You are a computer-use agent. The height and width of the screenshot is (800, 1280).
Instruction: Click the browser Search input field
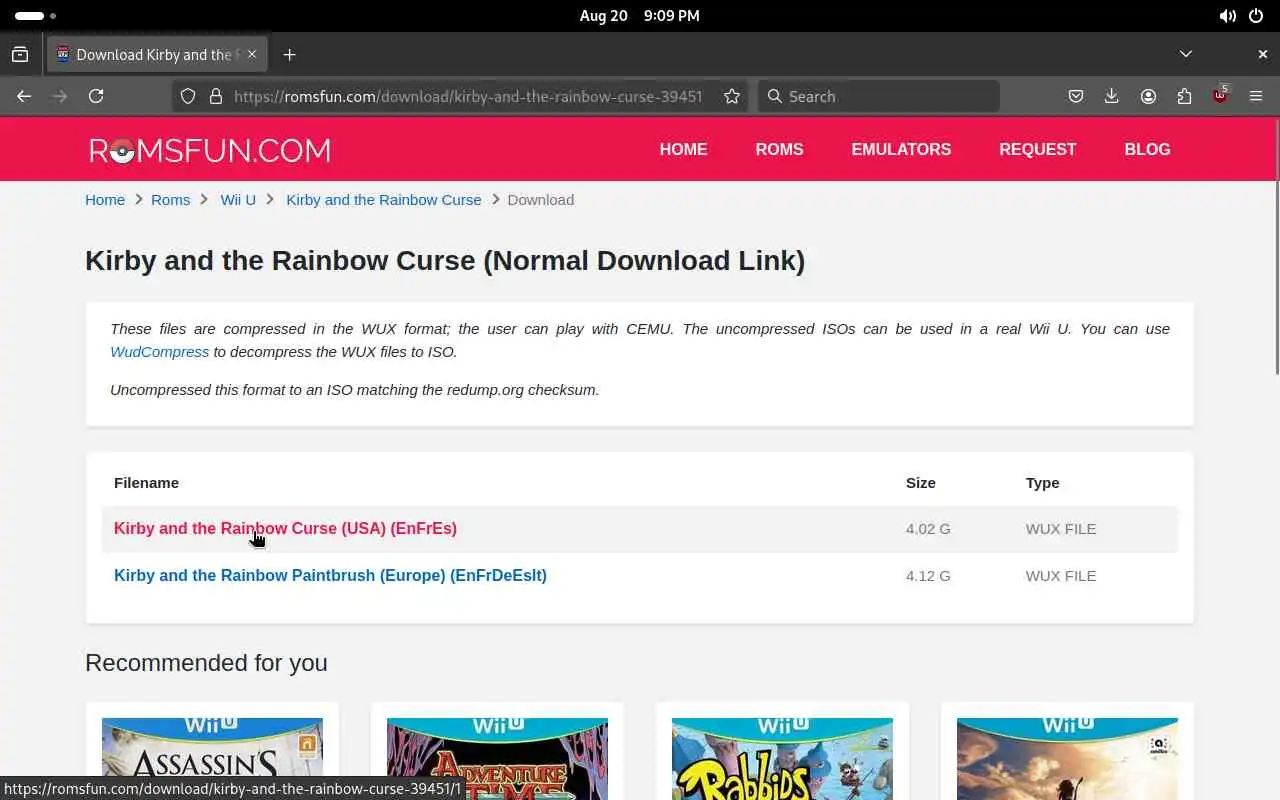879,96
